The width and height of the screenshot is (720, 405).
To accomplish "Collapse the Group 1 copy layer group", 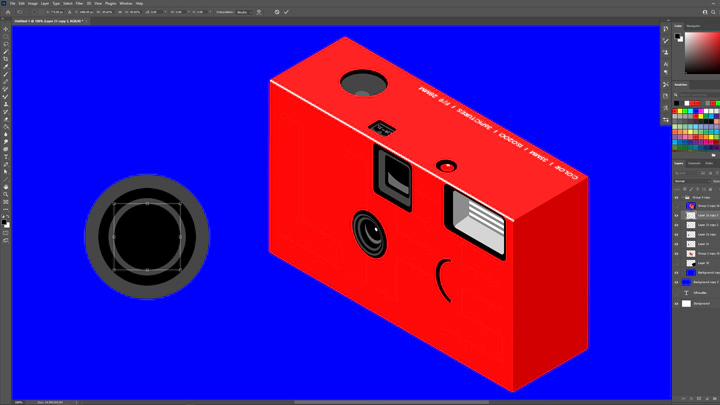I will pyautogui.click(x=682, y=197).
